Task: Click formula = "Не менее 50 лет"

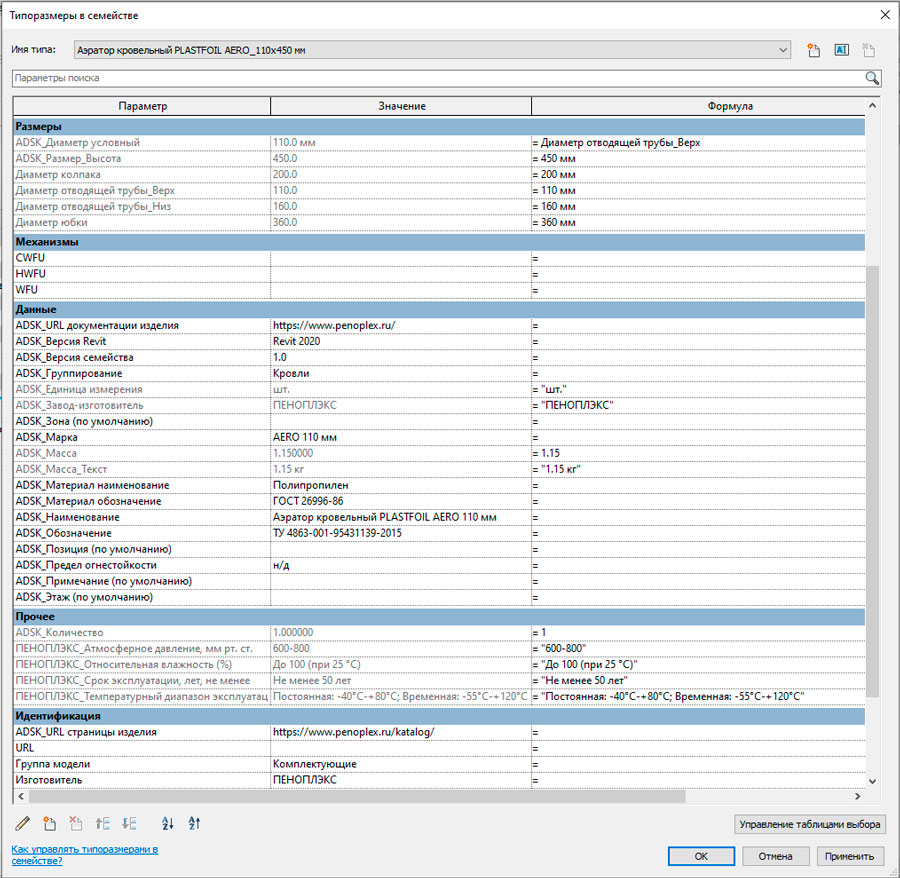Action: click(698, 681)
